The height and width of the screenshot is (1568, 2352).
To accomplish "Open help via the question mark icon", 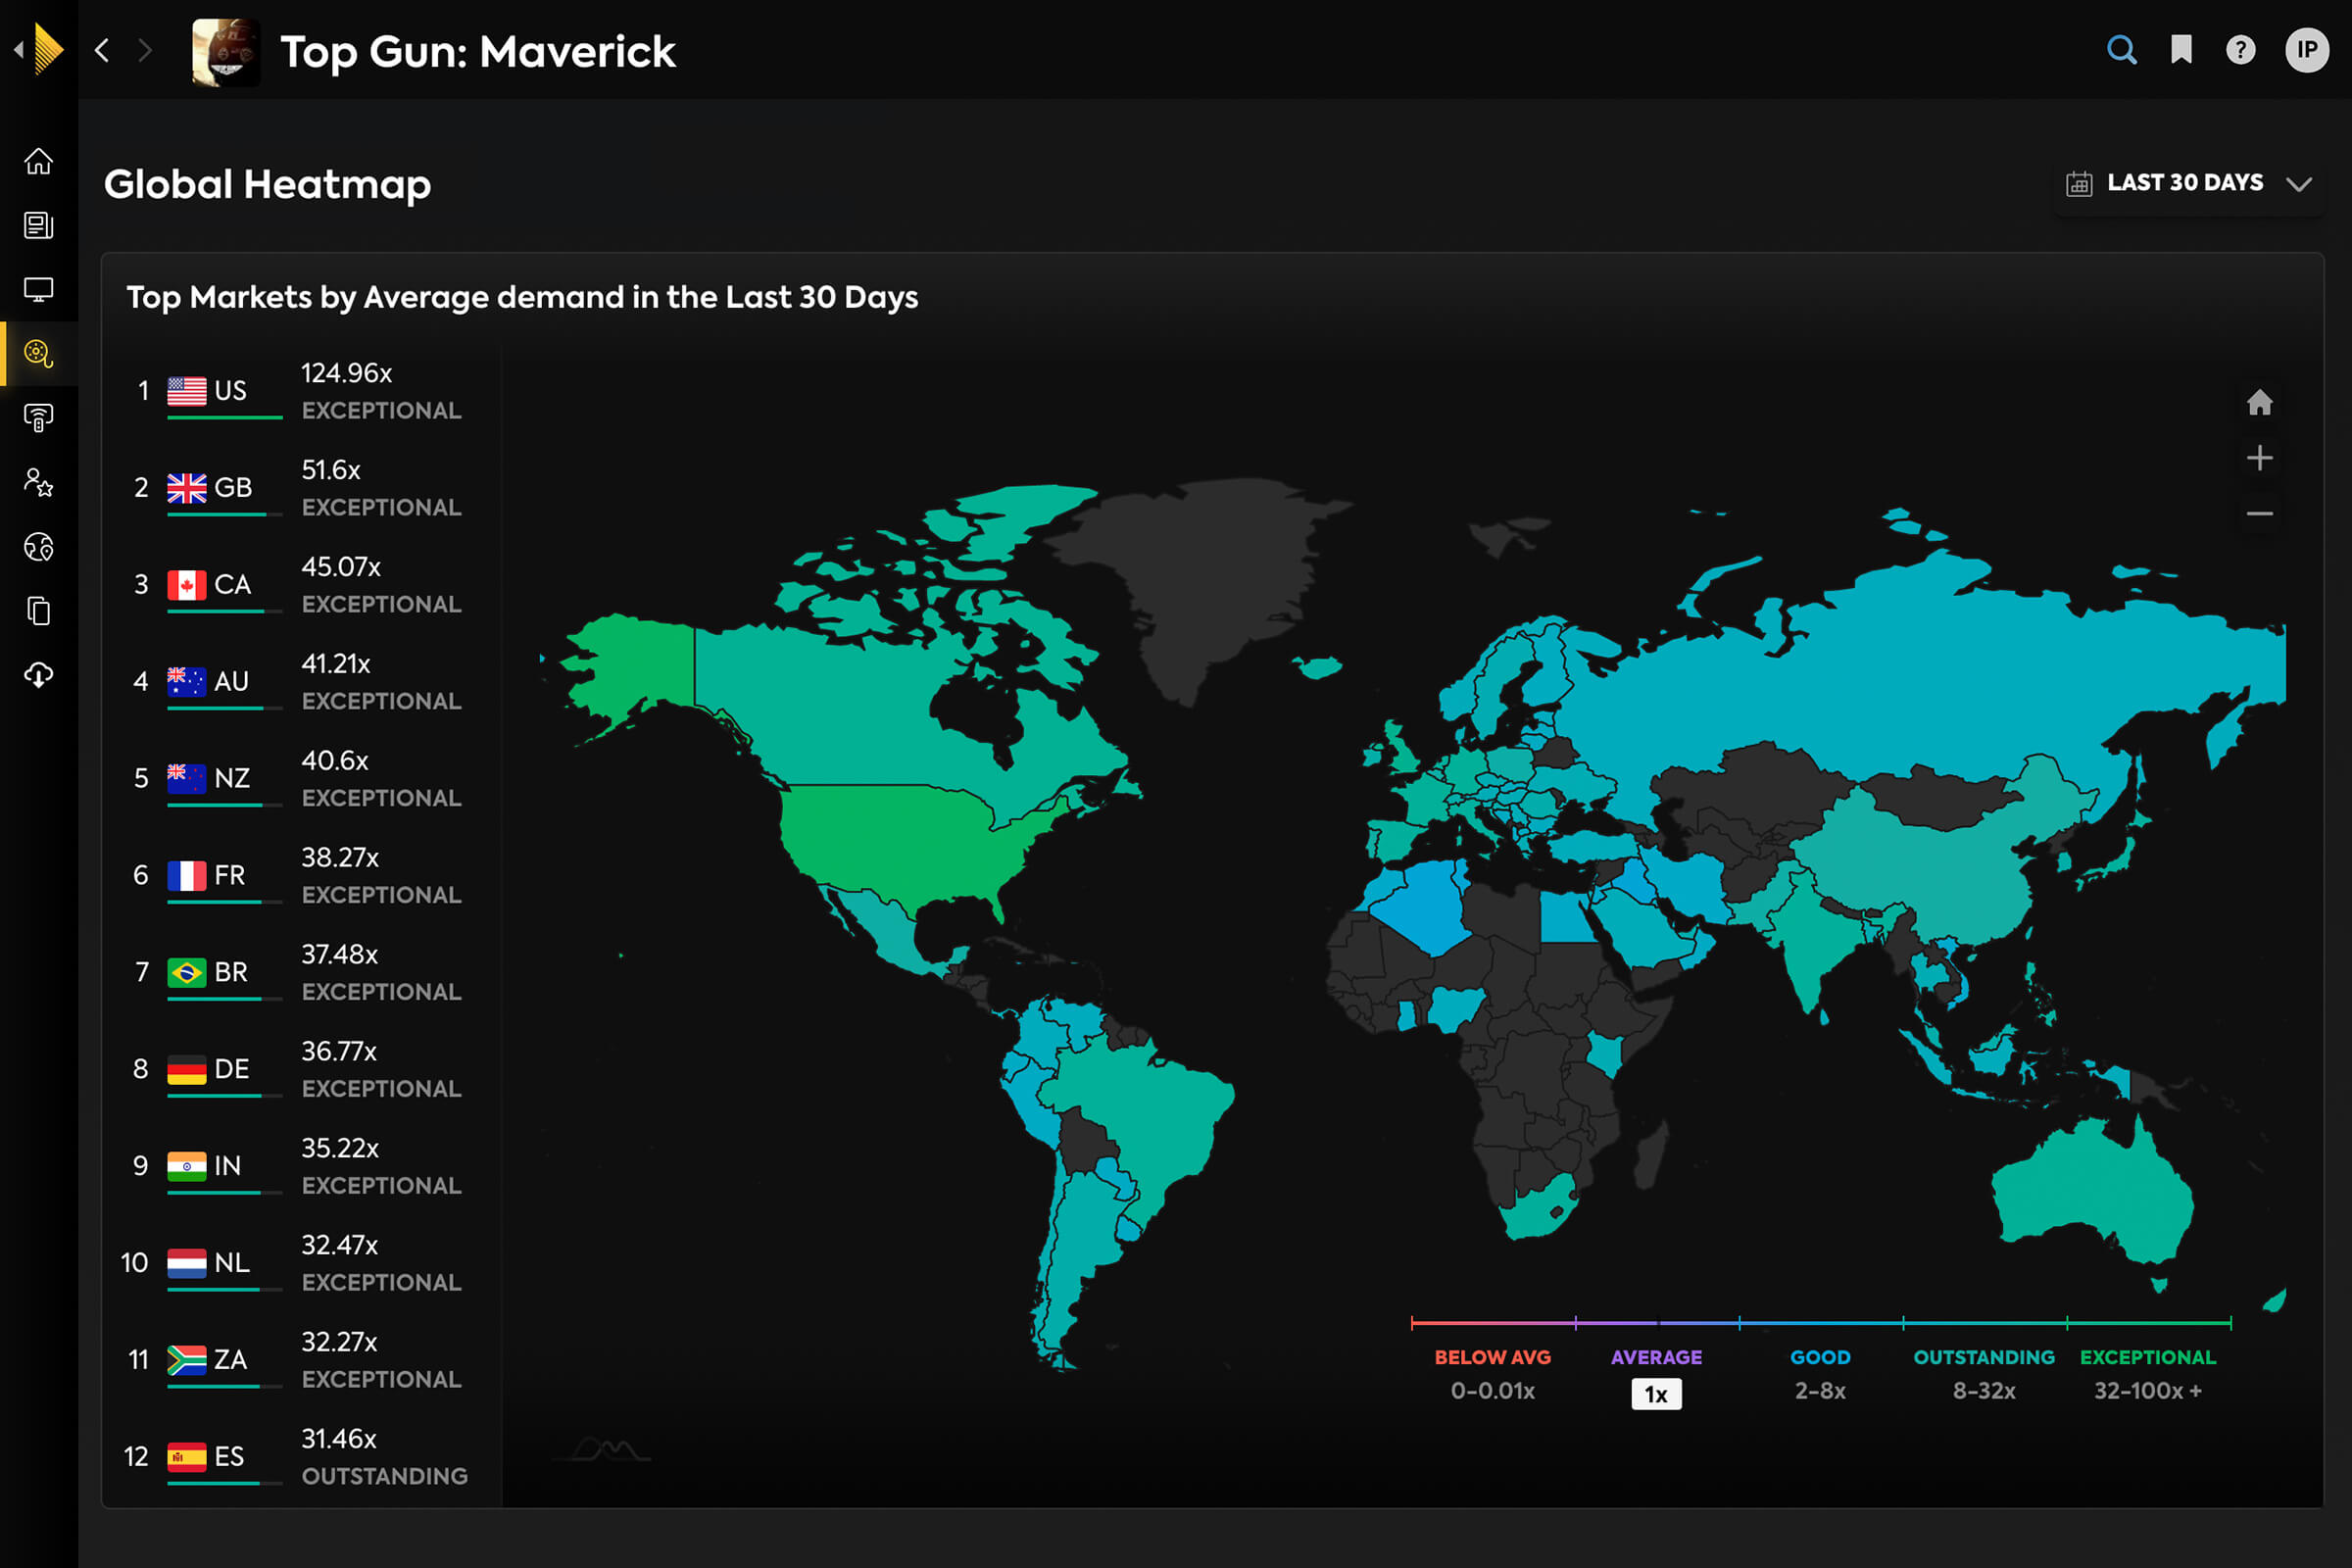I will click(x=2240, y=50).
